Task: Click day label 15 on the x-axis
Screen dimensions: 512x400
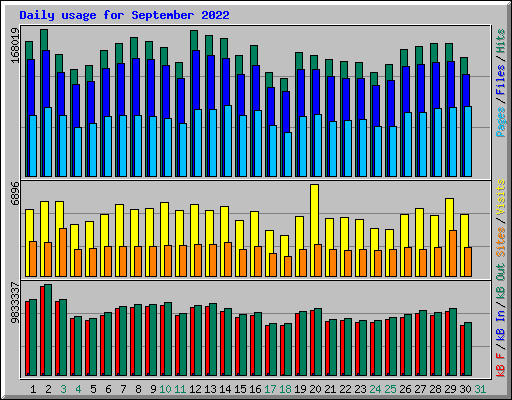Action: 240,389
